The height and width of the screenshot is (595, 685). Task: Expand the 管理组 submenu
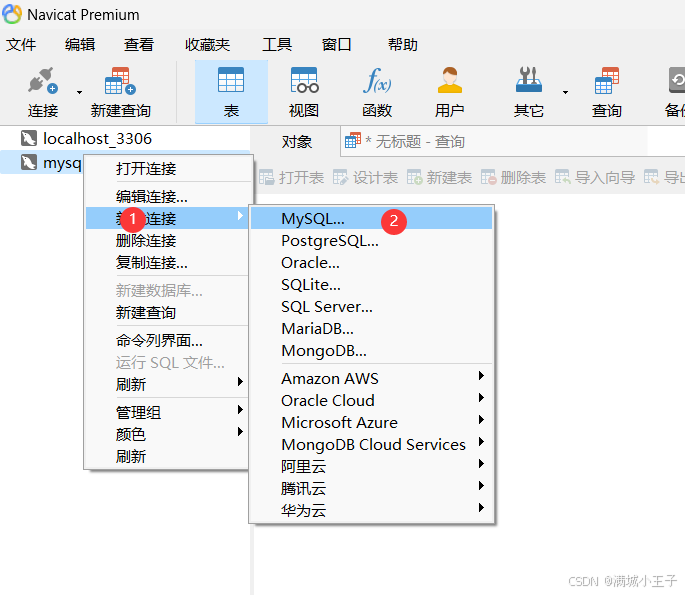168,412
